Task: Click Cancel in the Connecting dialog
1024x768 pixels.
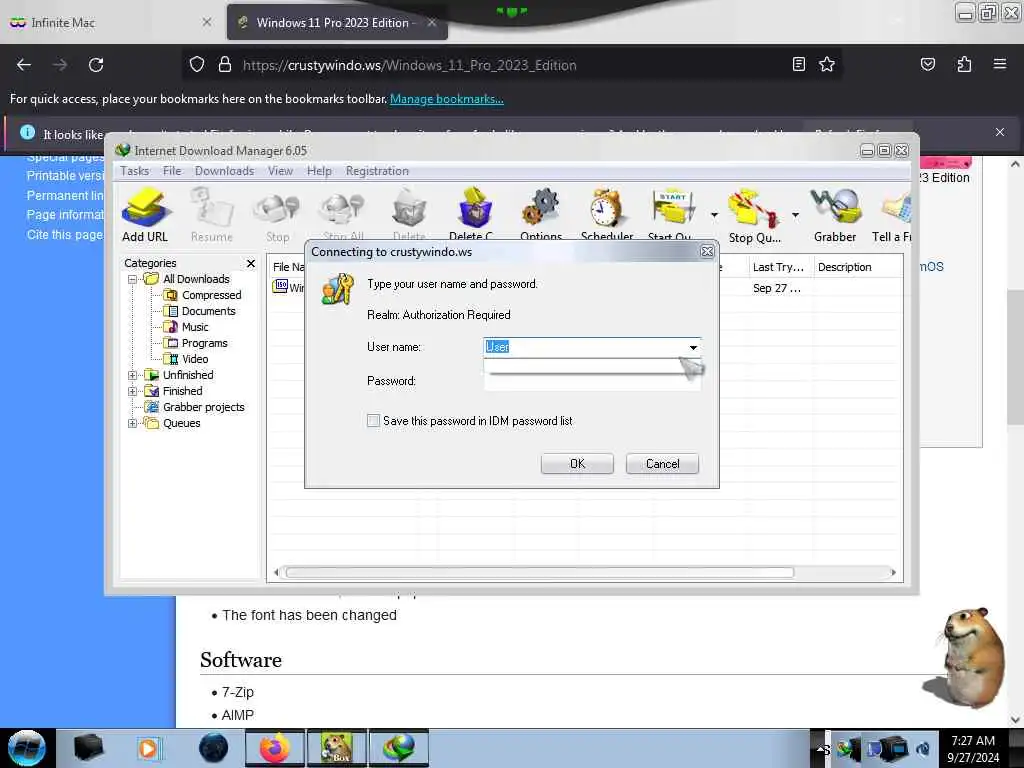Action: [x=662, y=464]
